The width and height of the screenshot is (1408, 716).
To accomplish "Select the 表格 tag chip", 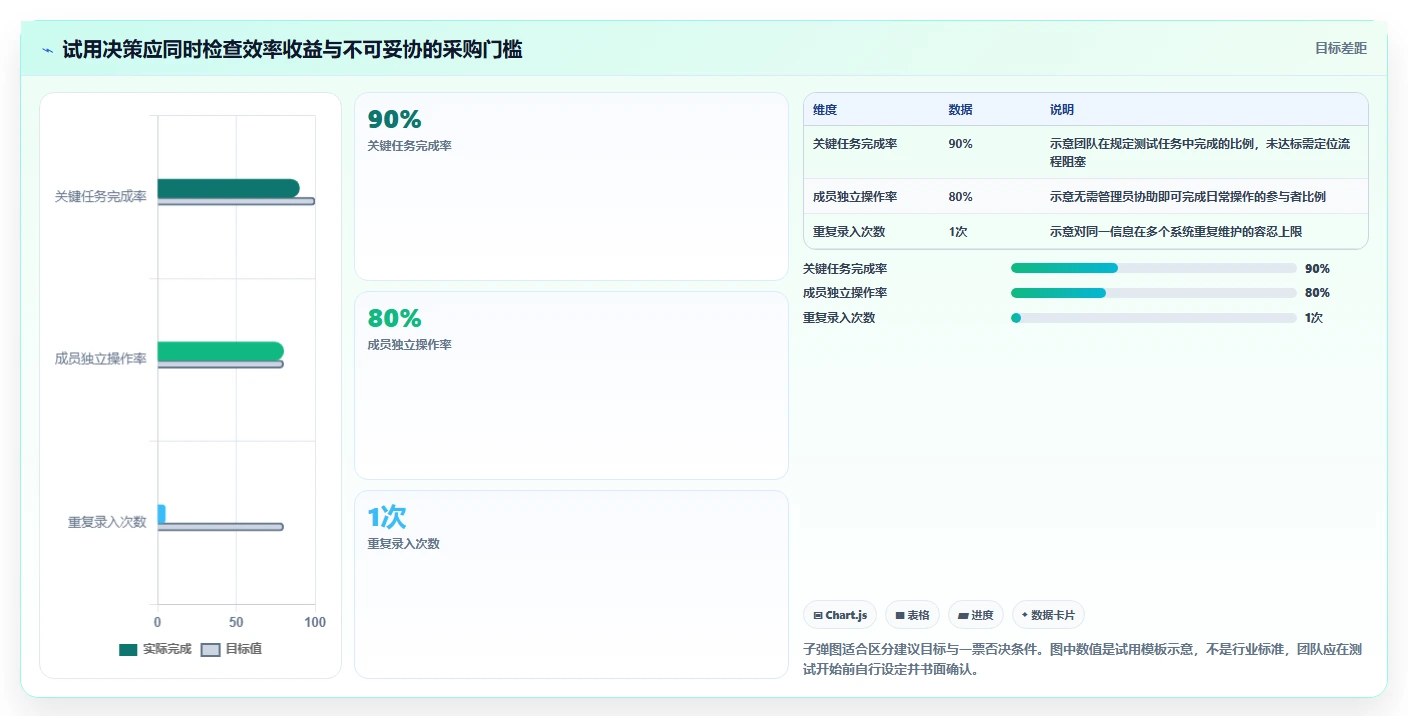I will coord(912,615).
